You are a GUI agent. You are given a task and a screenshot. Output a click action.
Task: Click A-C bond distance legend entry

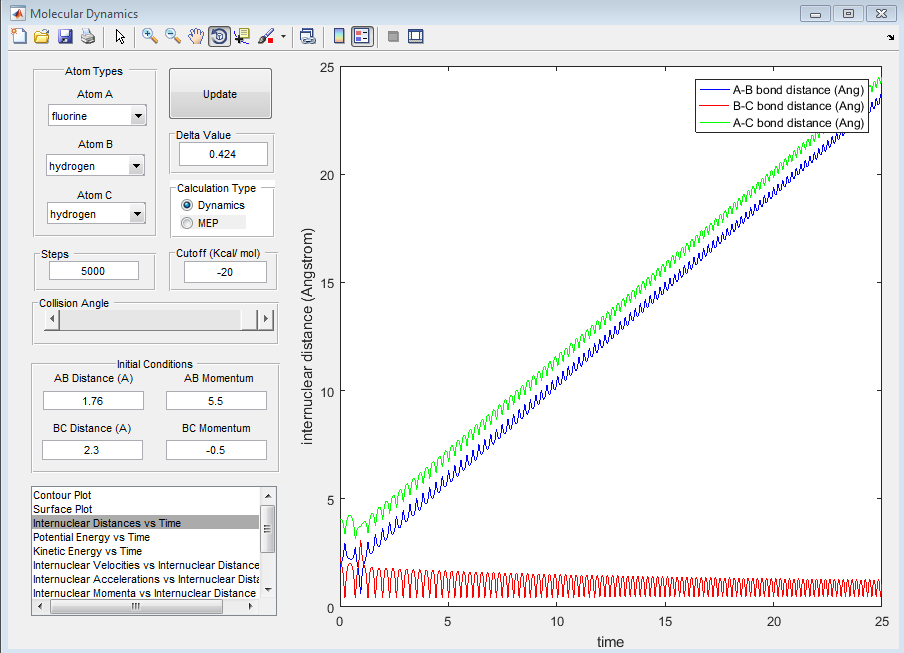pyautogui.click(x=782, y=123)
